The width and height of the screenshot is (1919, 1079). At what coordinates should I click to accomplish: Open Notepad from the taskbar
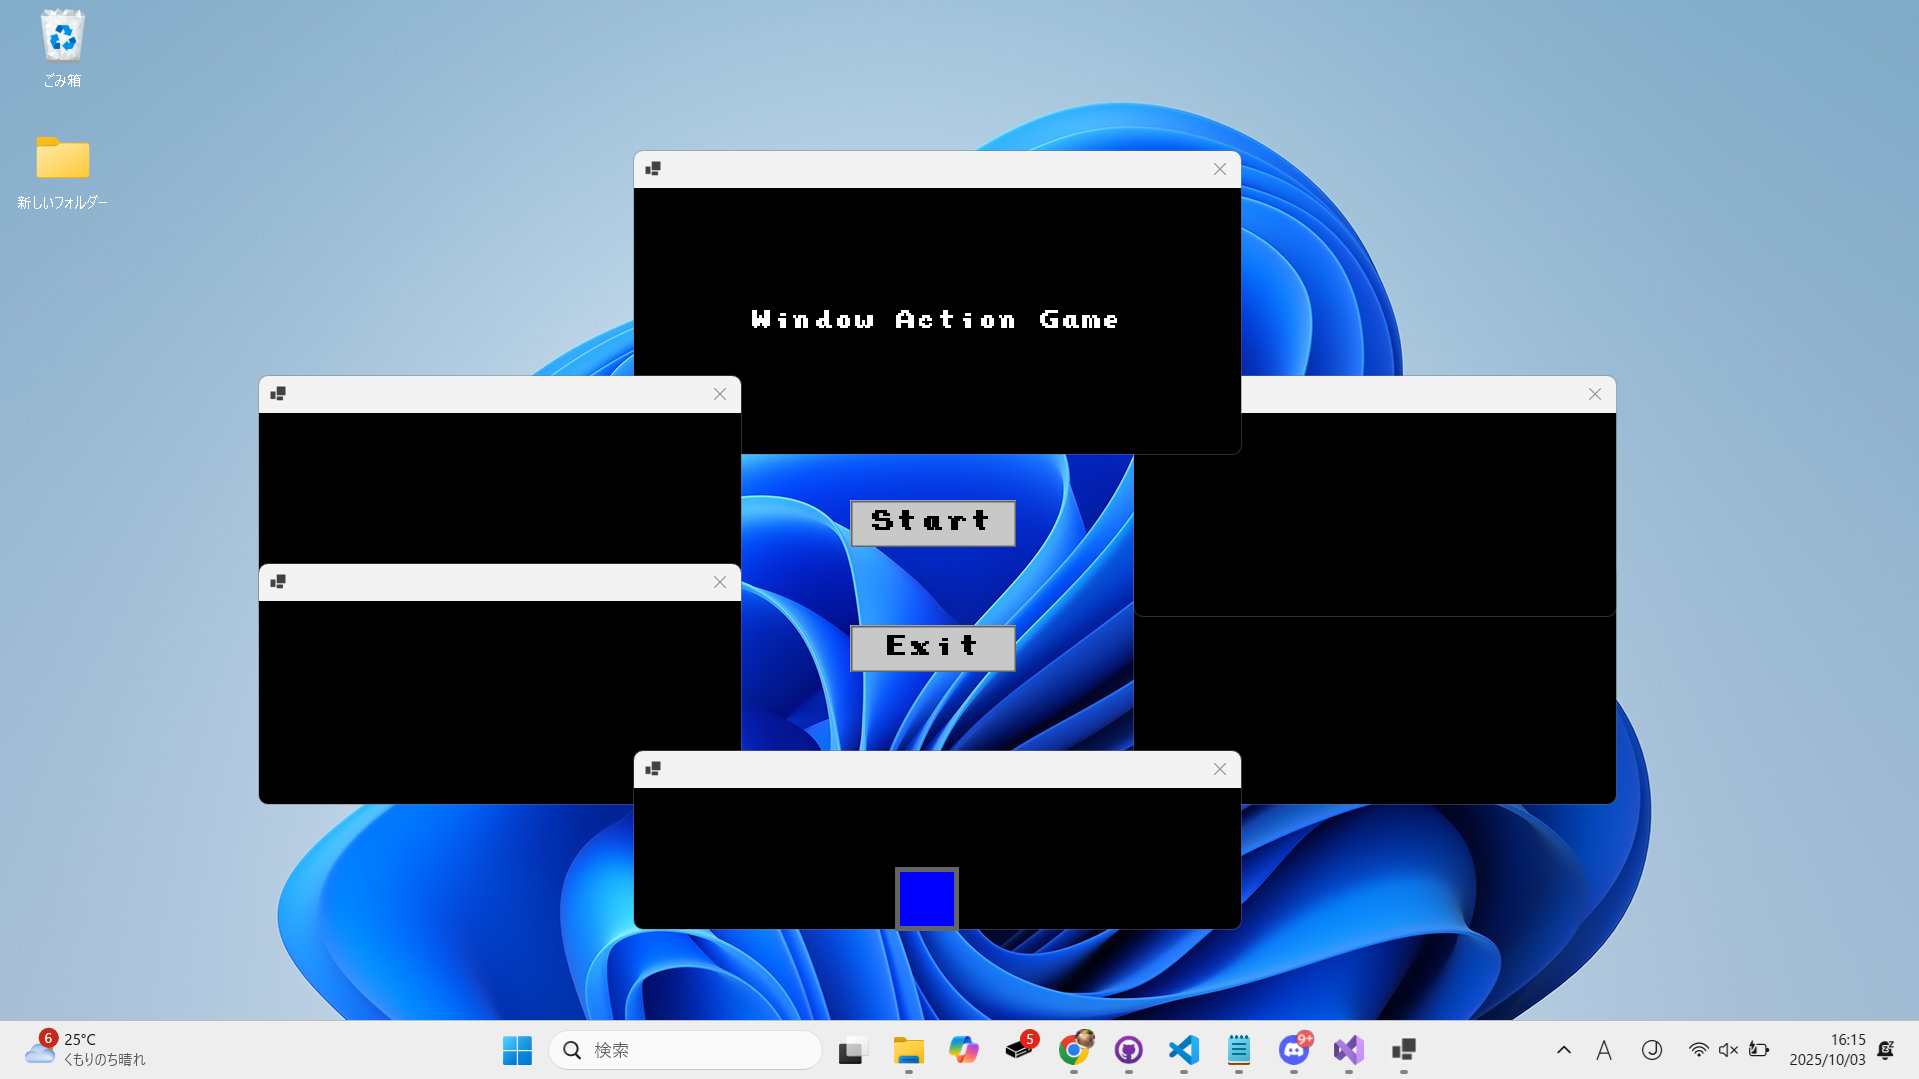click(x=1239, y=1050)
